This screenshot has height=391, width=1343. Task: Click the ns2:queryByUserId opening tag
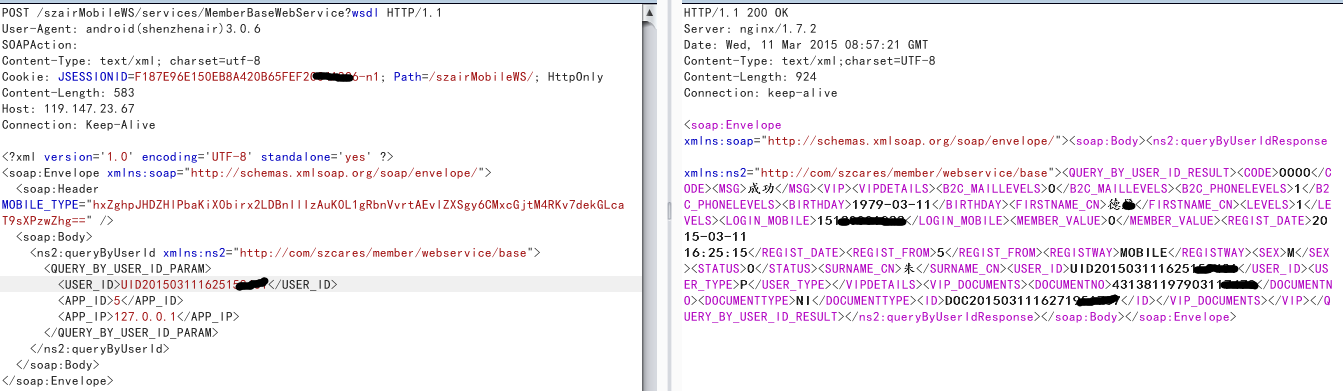(x=286, y=253)
